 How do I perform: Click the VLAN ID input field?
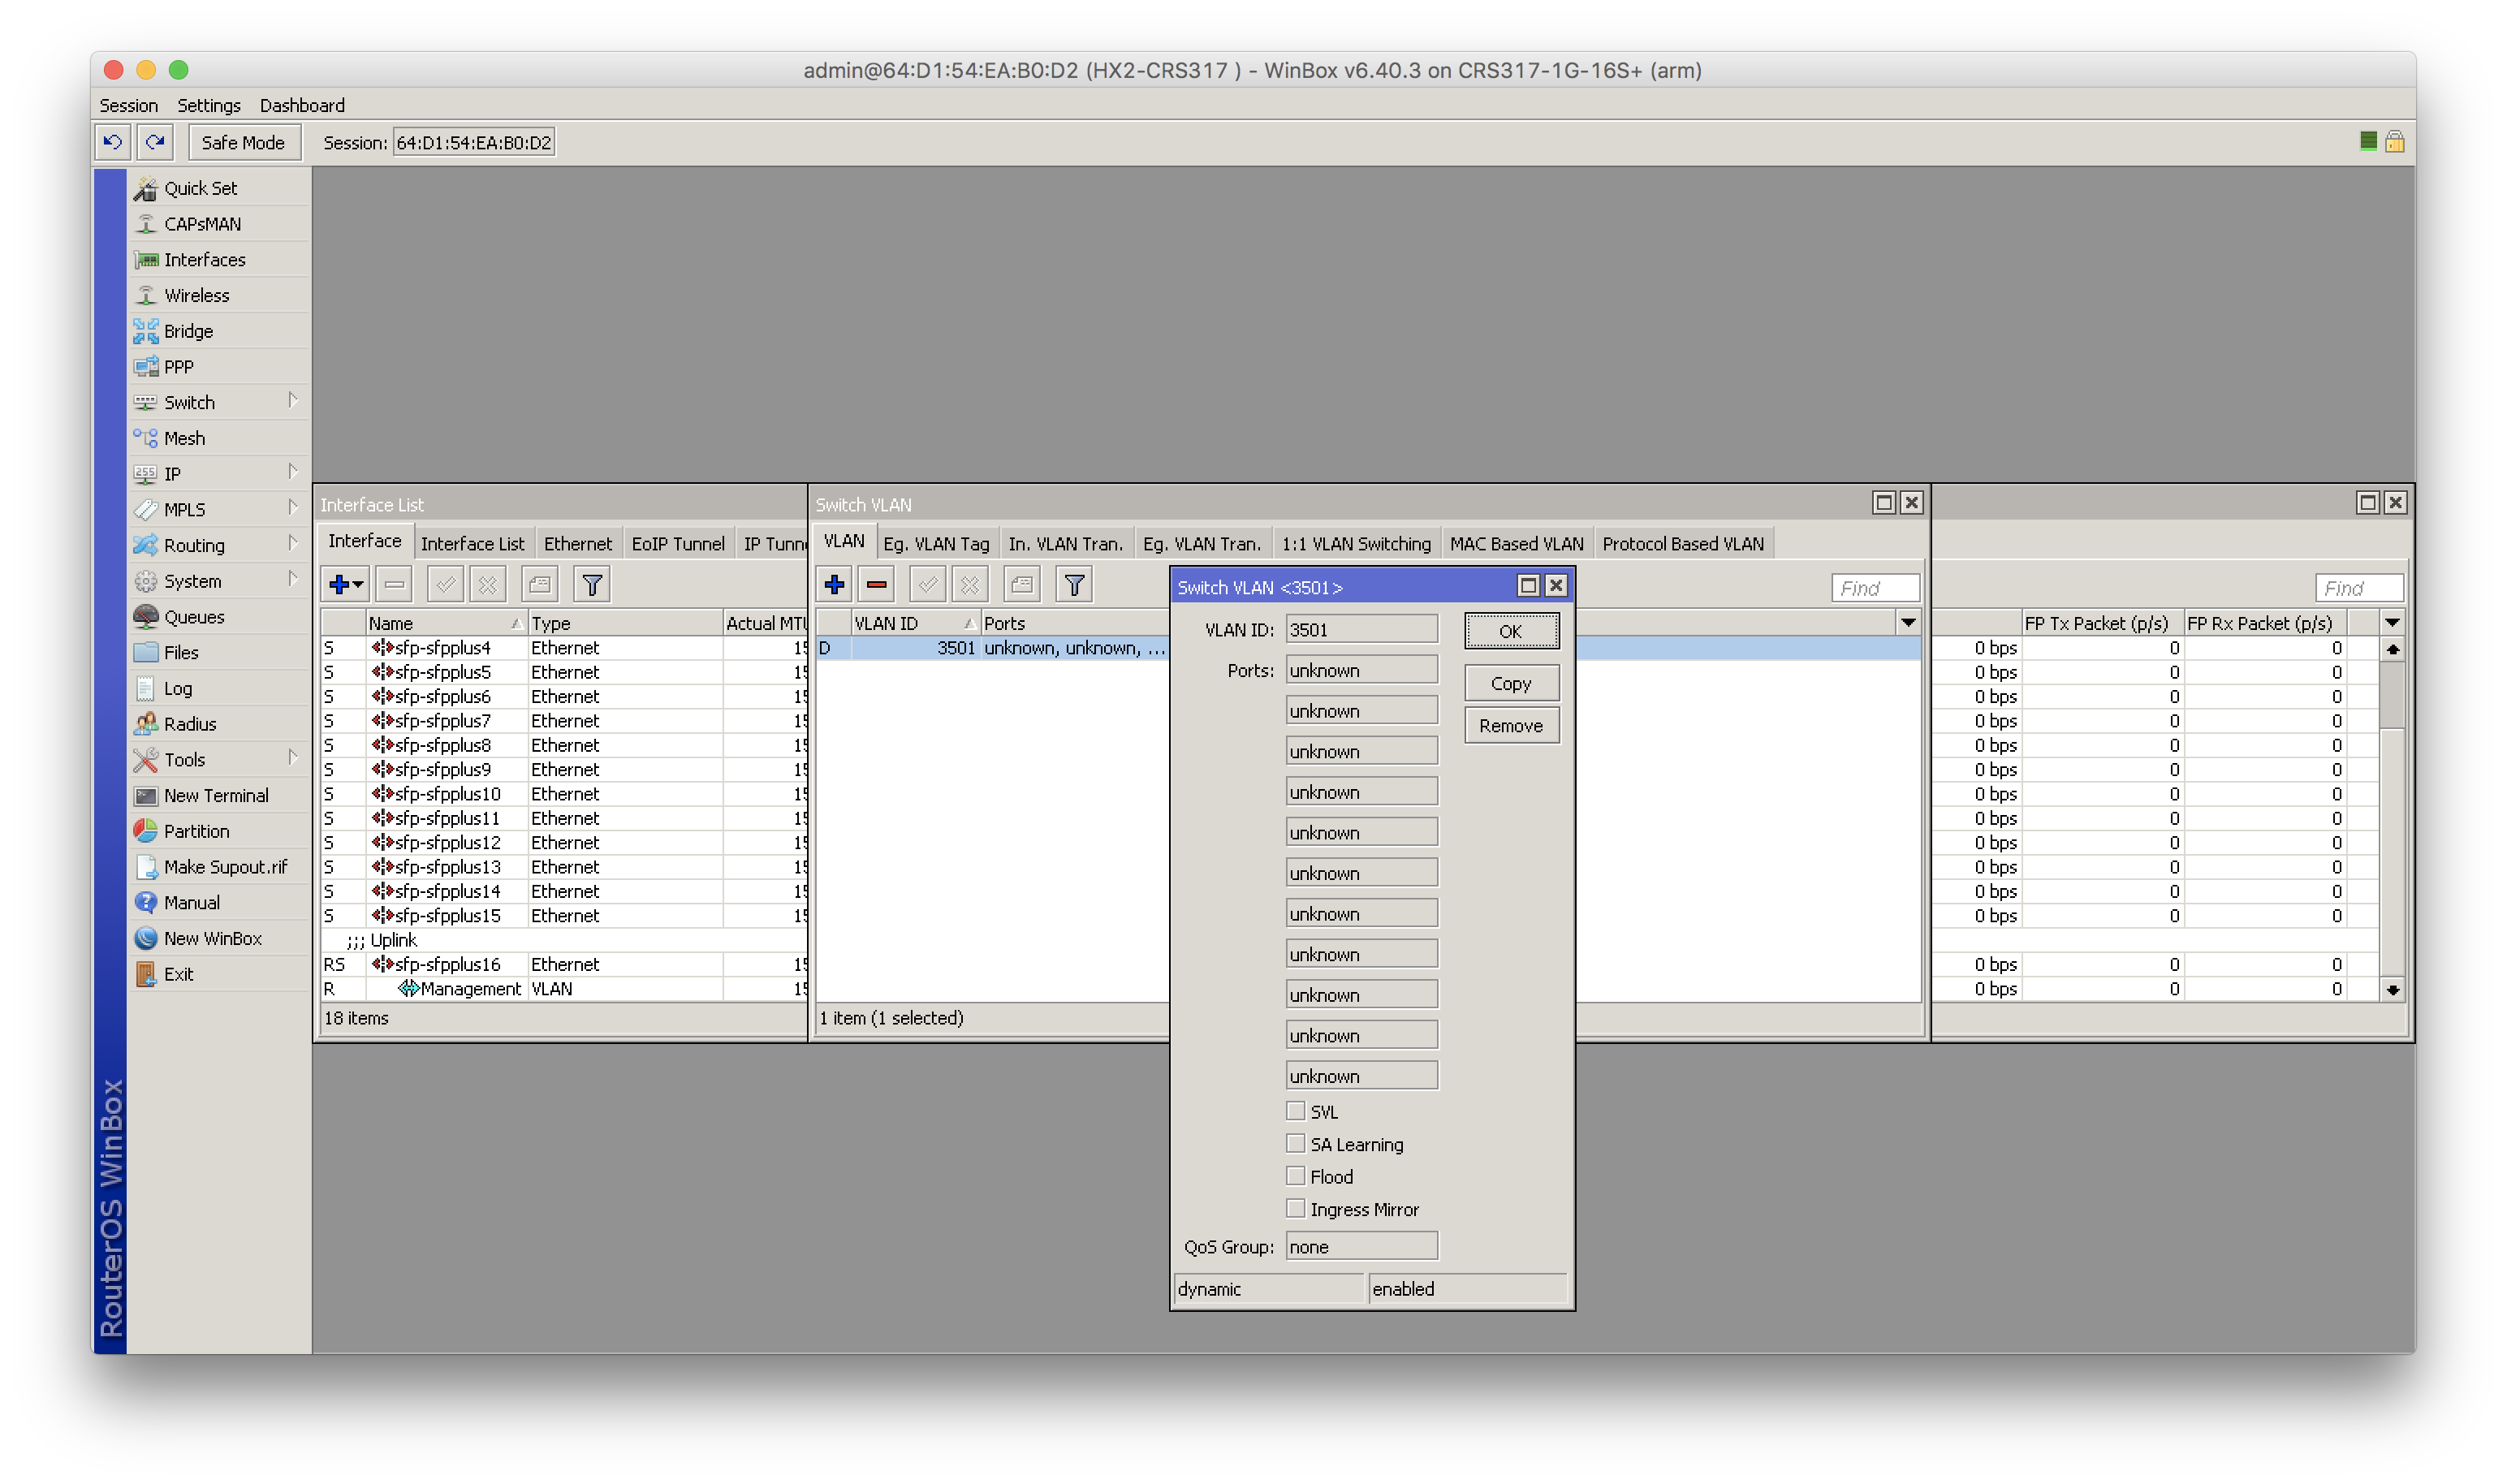pyautogui.click(x=1361, y=630)
